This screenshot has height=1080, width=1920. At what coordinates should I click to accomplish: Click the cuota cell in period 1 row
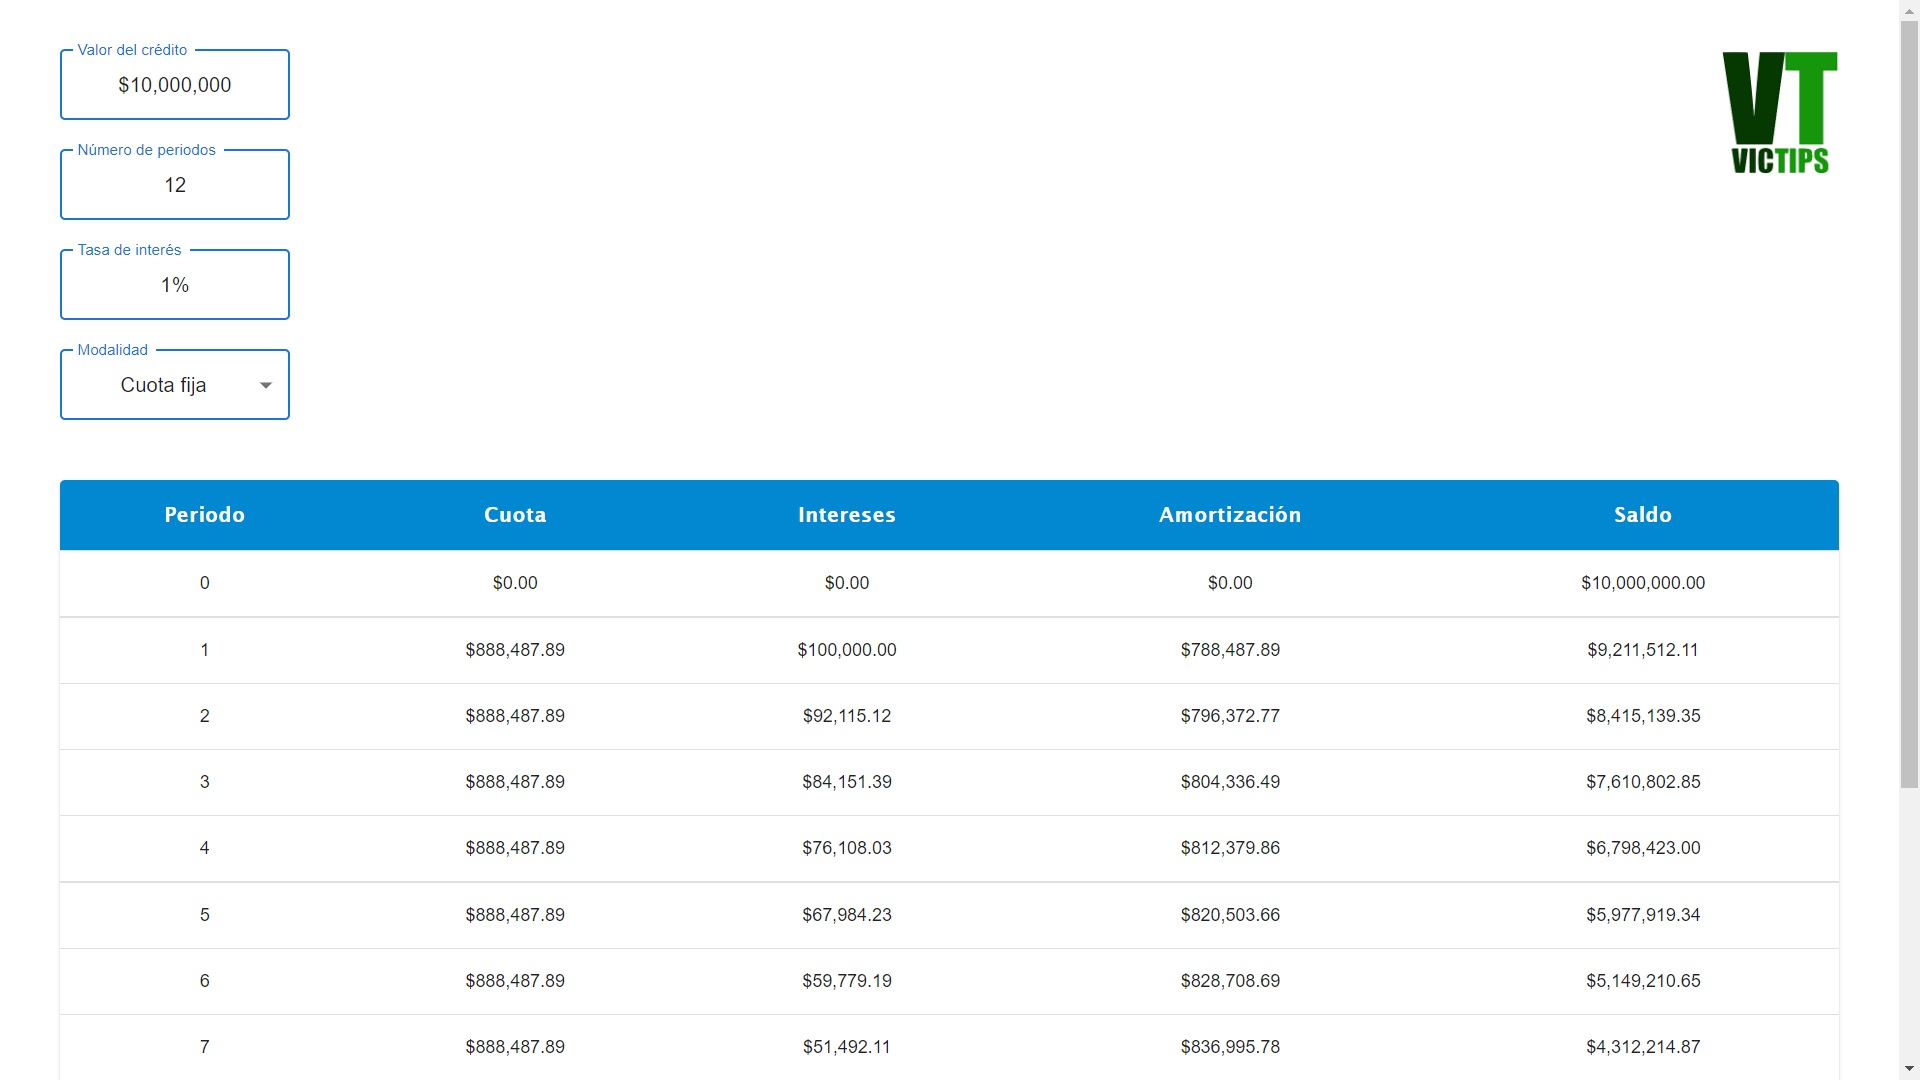(515, 650)
